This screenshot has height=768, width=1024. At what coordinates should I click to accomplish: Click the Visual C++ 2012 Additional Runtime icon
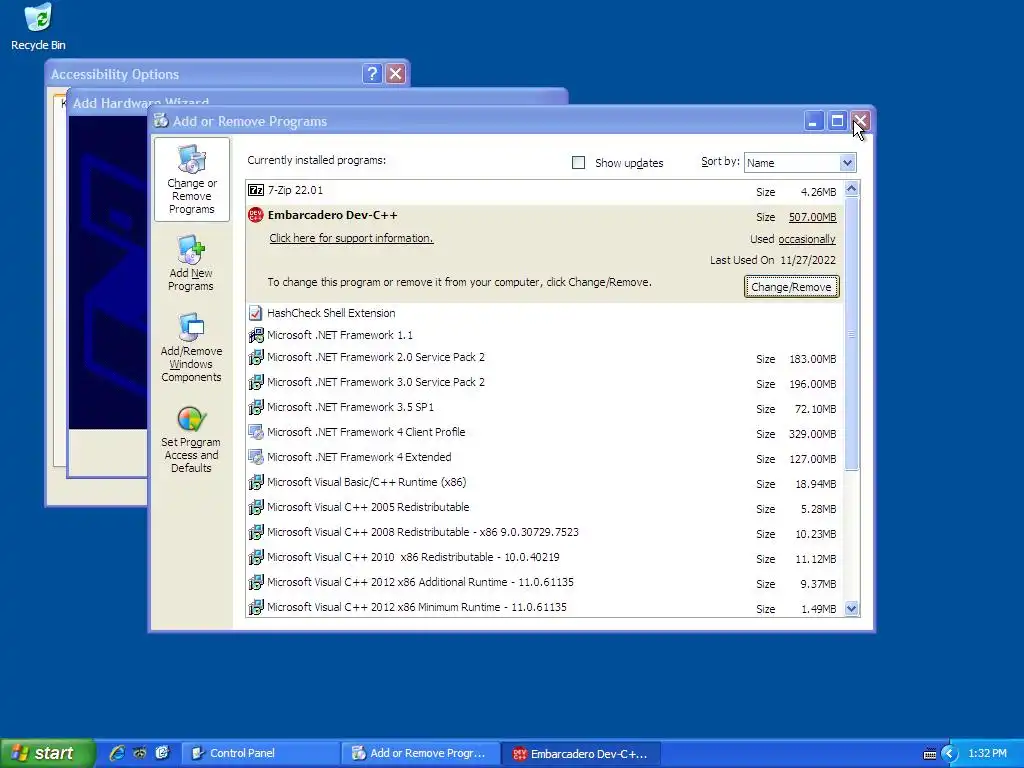[256, 583]
